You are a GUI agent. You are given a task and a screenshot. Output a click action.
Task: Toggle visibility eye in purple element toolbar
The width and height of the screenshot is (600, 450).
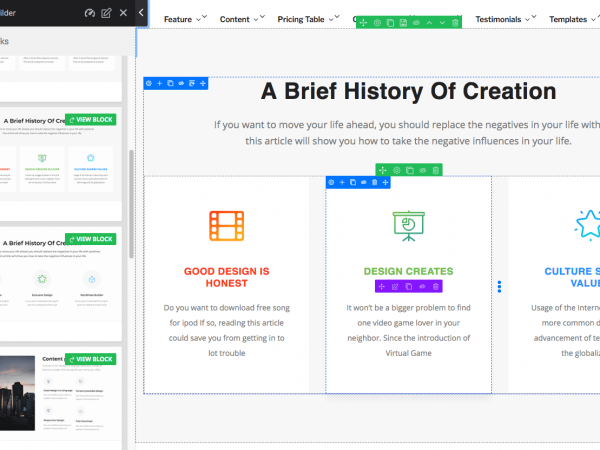[x=422, y=286]
